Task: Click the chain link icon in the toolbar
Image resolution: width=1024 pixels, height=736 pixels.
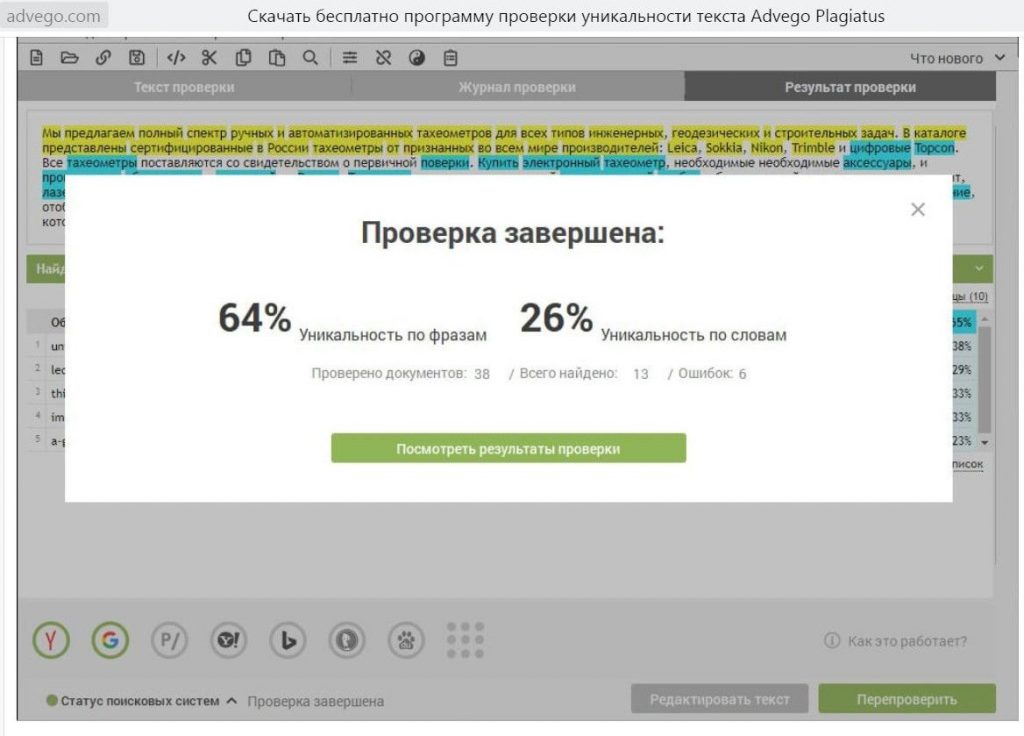Action: pos(103,57)
